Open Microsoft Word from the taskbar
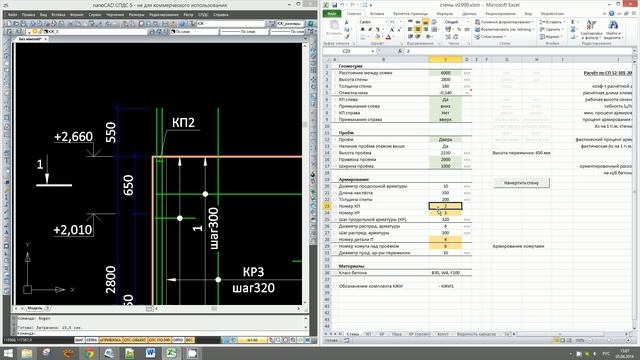The height and width of the screenshot is (360, 640). pos(150,353)
